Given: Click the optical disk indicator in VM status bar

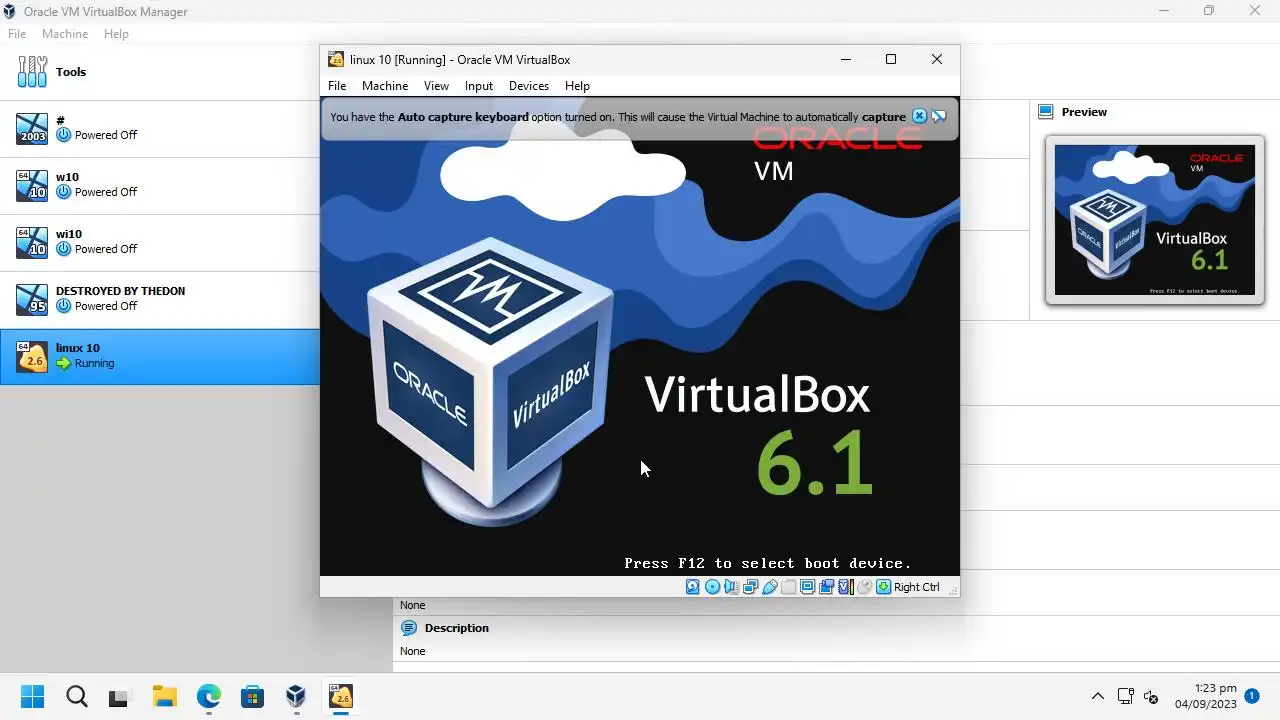Looking at the screenshot, I should pyautogui.click(x=712, y=587).
